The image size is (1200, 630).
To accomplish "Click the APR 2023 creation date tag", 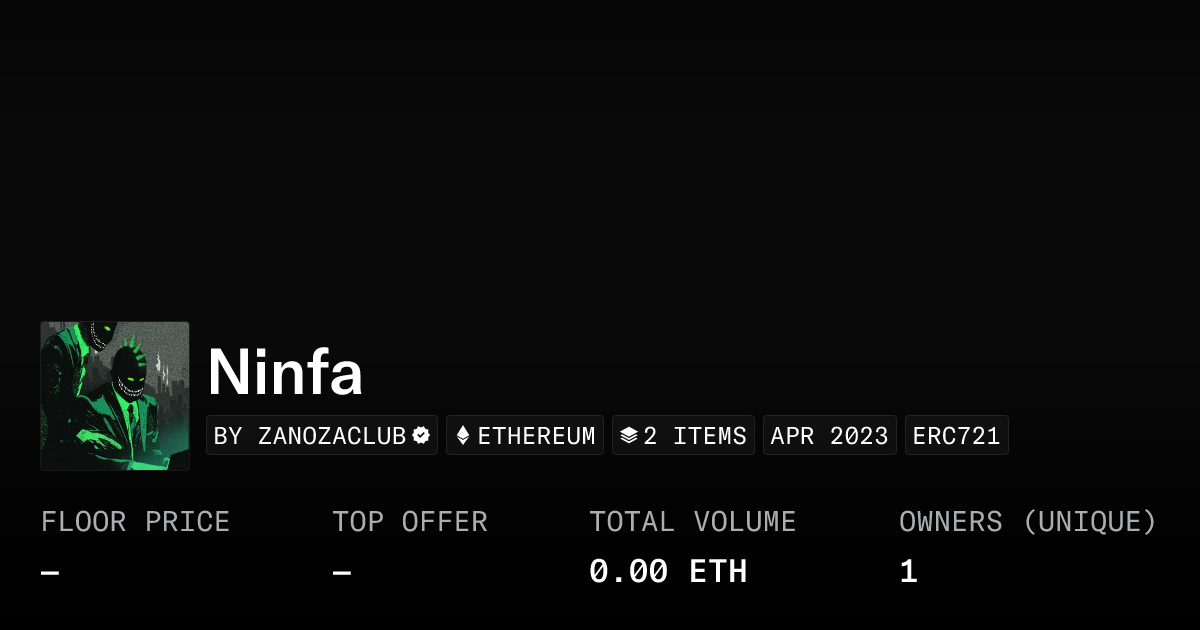I will pos(829,436).
